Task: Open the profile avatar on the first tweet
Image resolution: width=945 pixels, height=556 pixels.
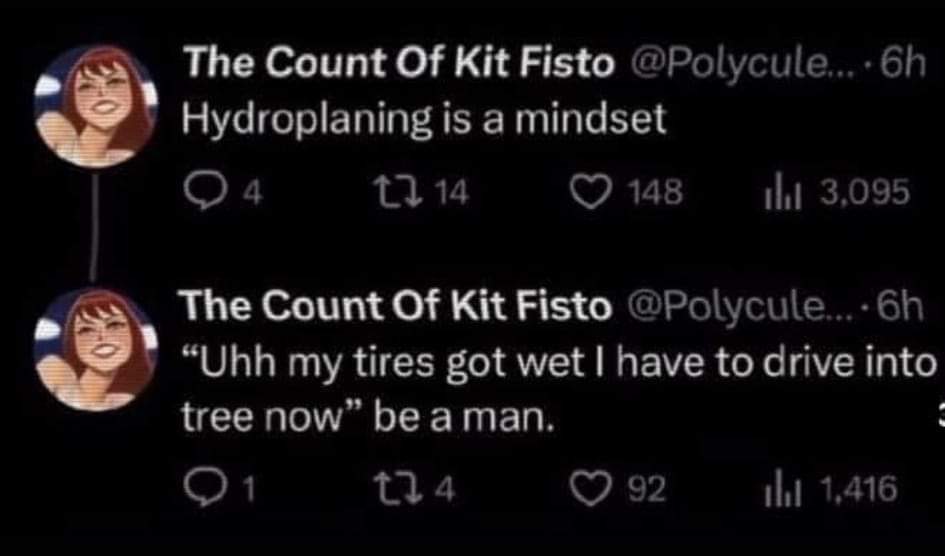Action: (x=97, y=105)
